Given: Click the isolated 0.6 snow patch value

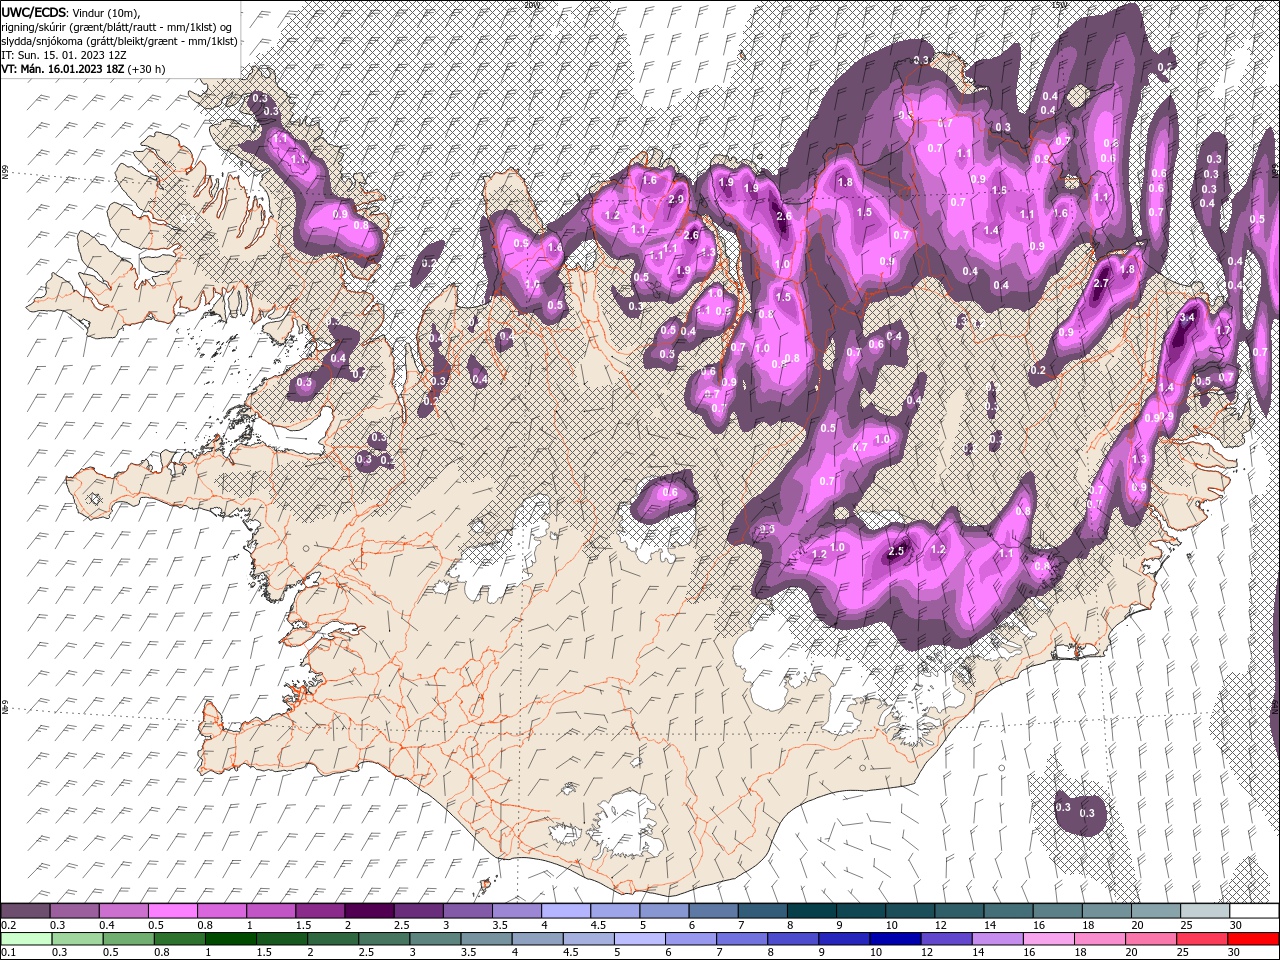Looking at the screenshot, I should 670,492.
